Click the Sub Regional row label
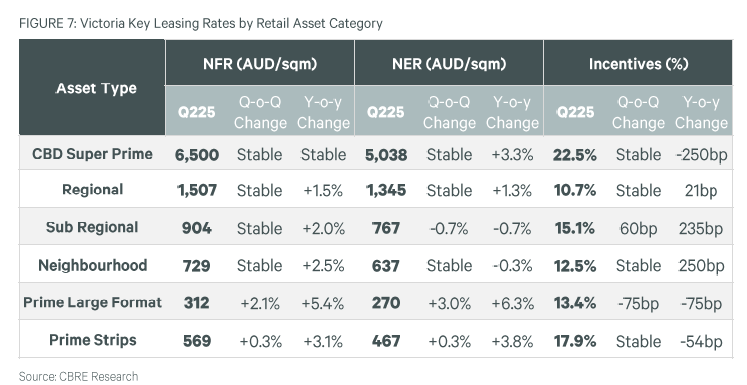This screenshot has height=385, width=747. [92, 227]
